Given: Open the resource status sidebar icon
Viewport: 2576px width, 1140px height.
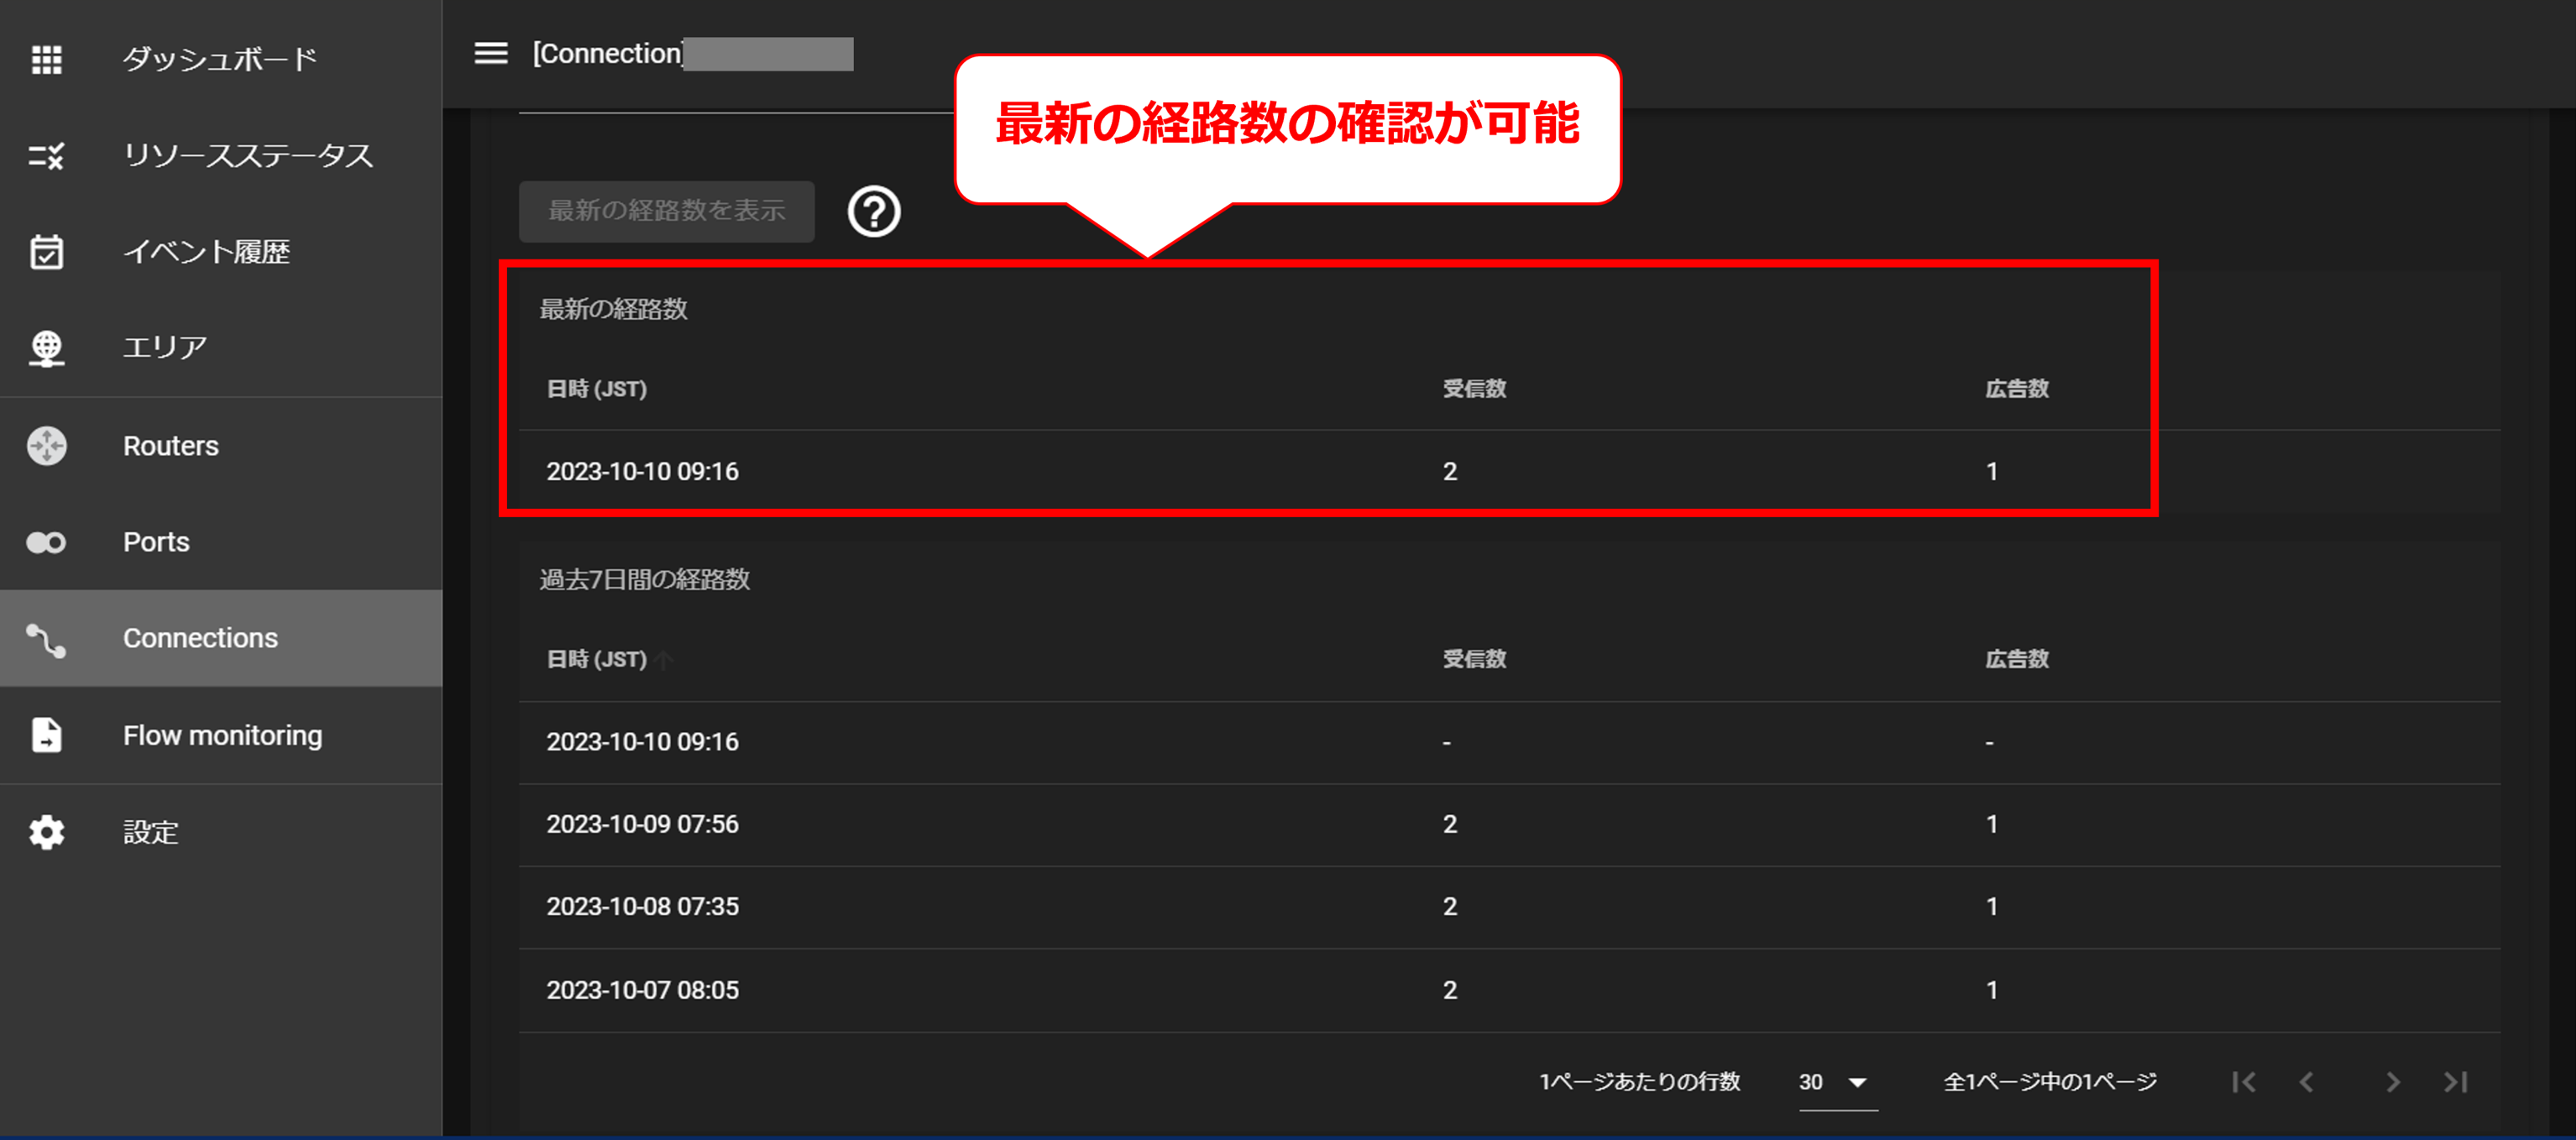Looking at the screenshot, I should (46, 156).
